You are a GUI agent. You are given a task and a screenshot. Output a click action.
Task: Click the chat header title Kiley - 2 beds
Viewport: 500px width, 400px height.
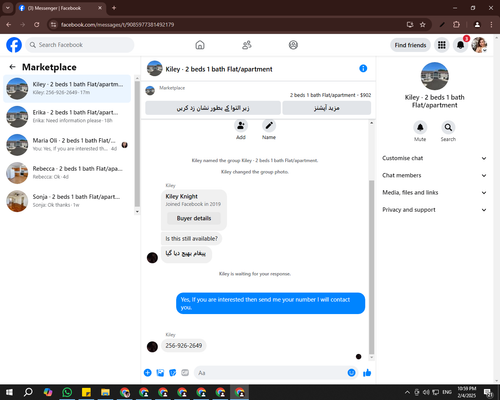click(219, 69)
